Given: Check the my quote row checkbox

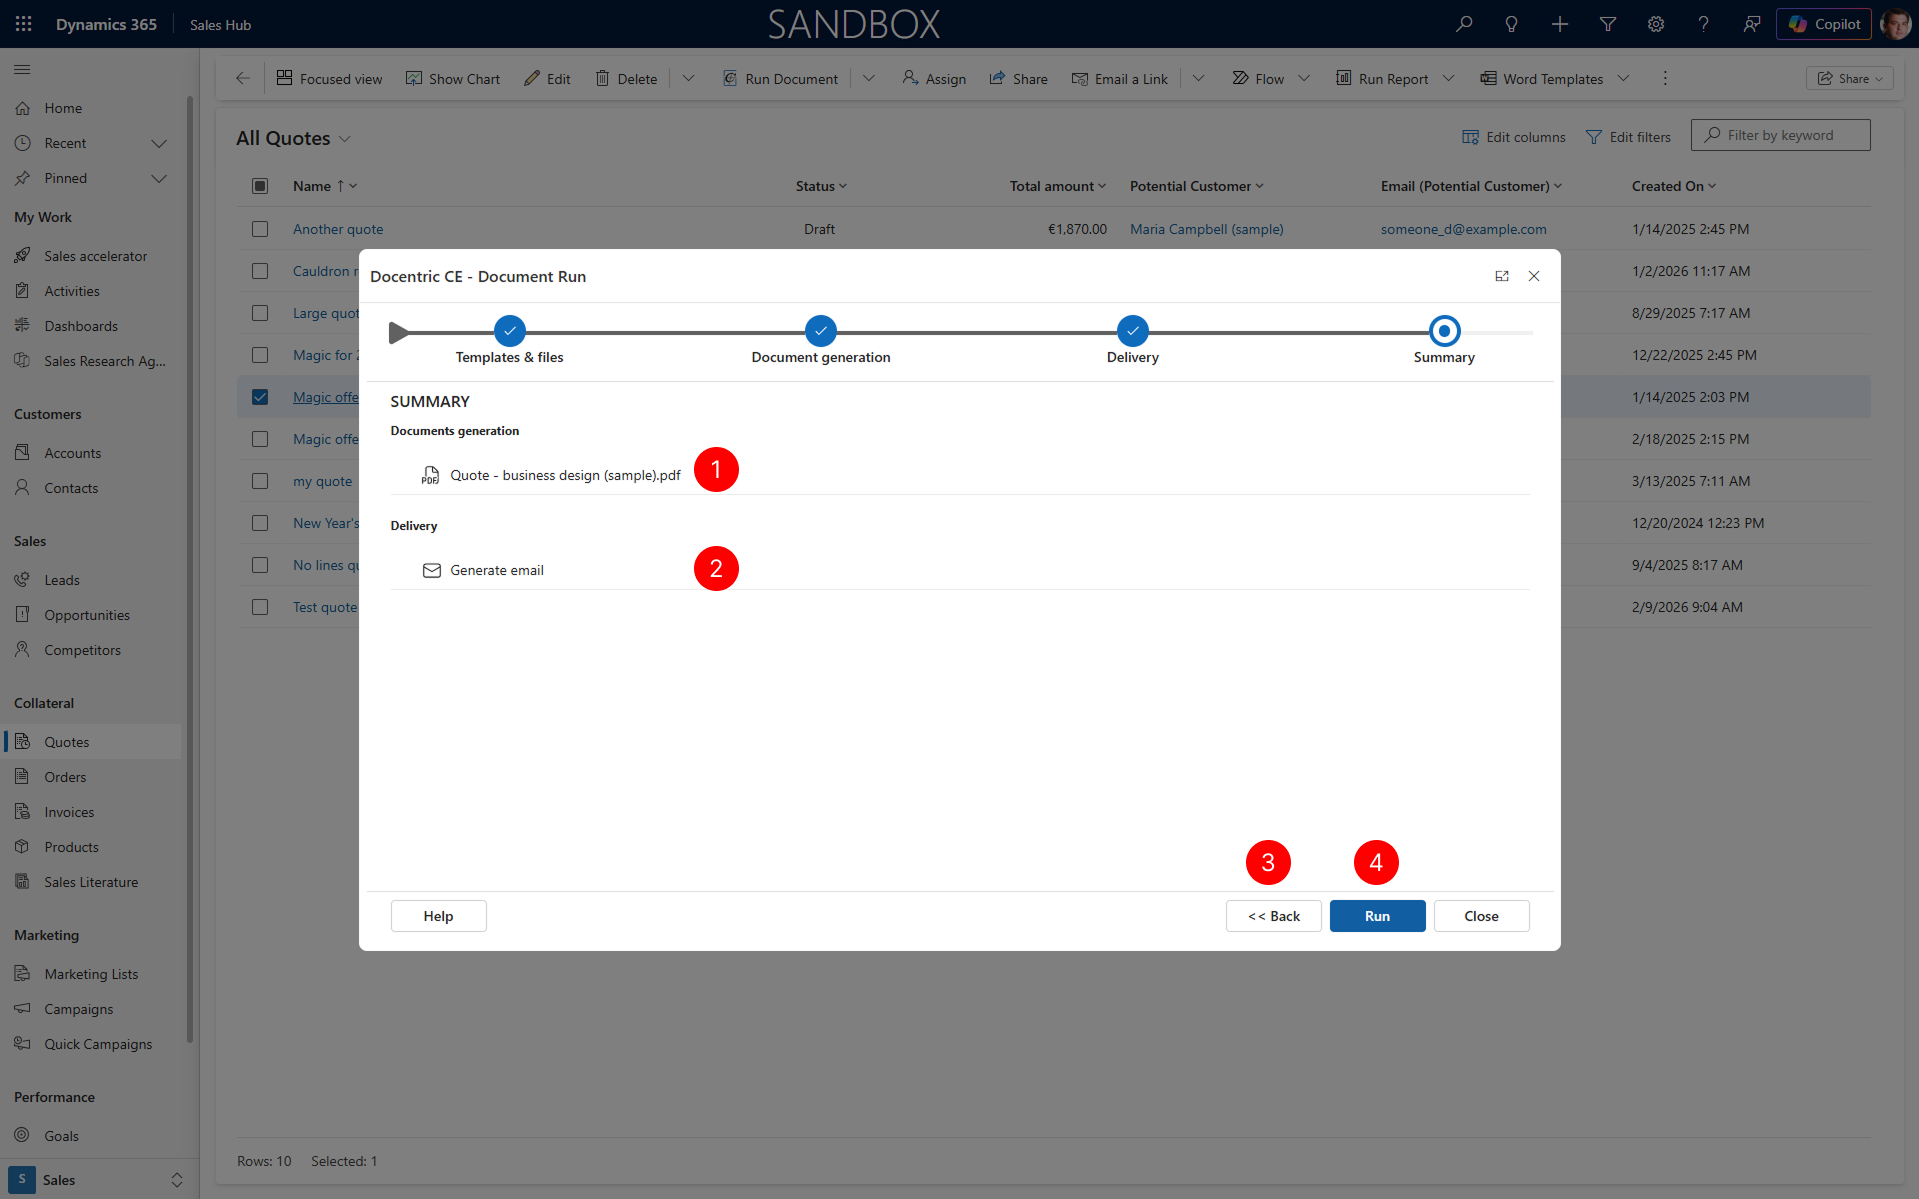Looking at the screenshot, I should pos(260,481).
